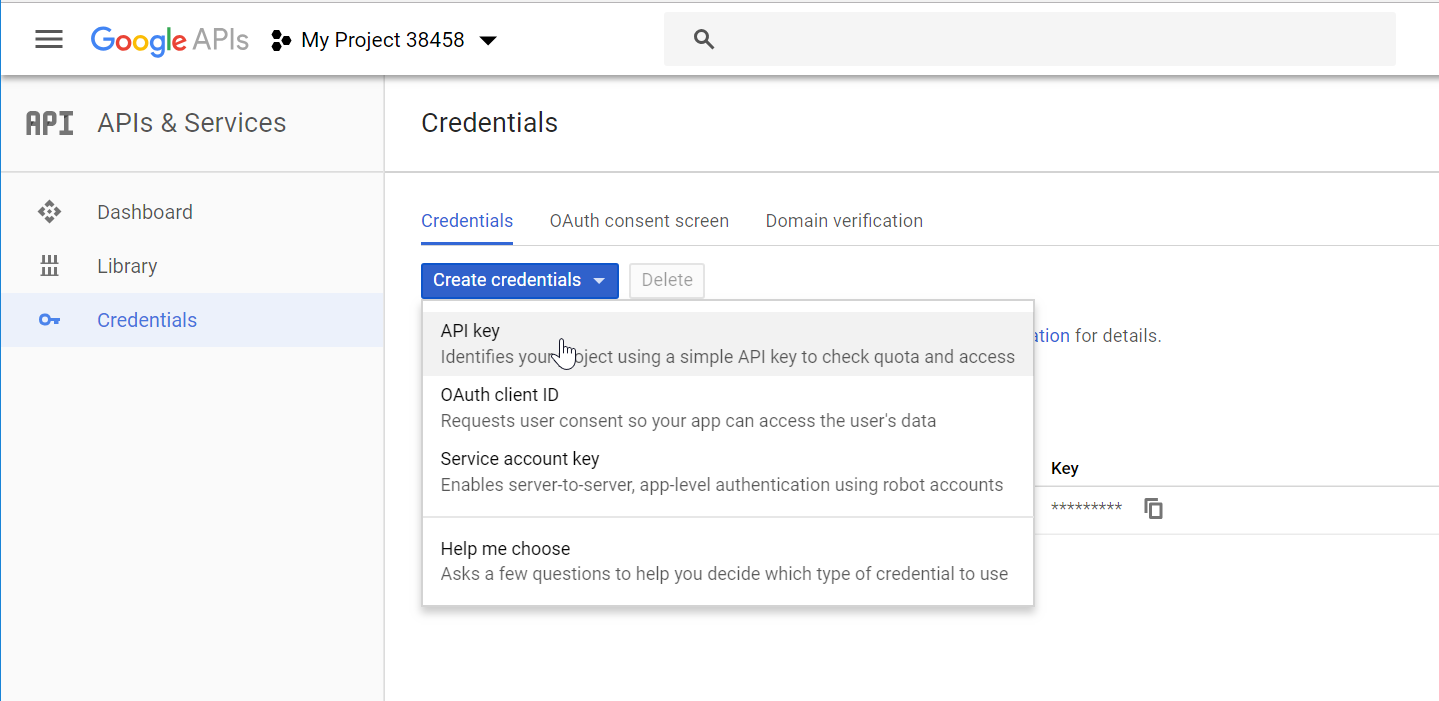Choose API key from the credentials menu
This screenshot has width=1439, height=701.
click(728, 344)
